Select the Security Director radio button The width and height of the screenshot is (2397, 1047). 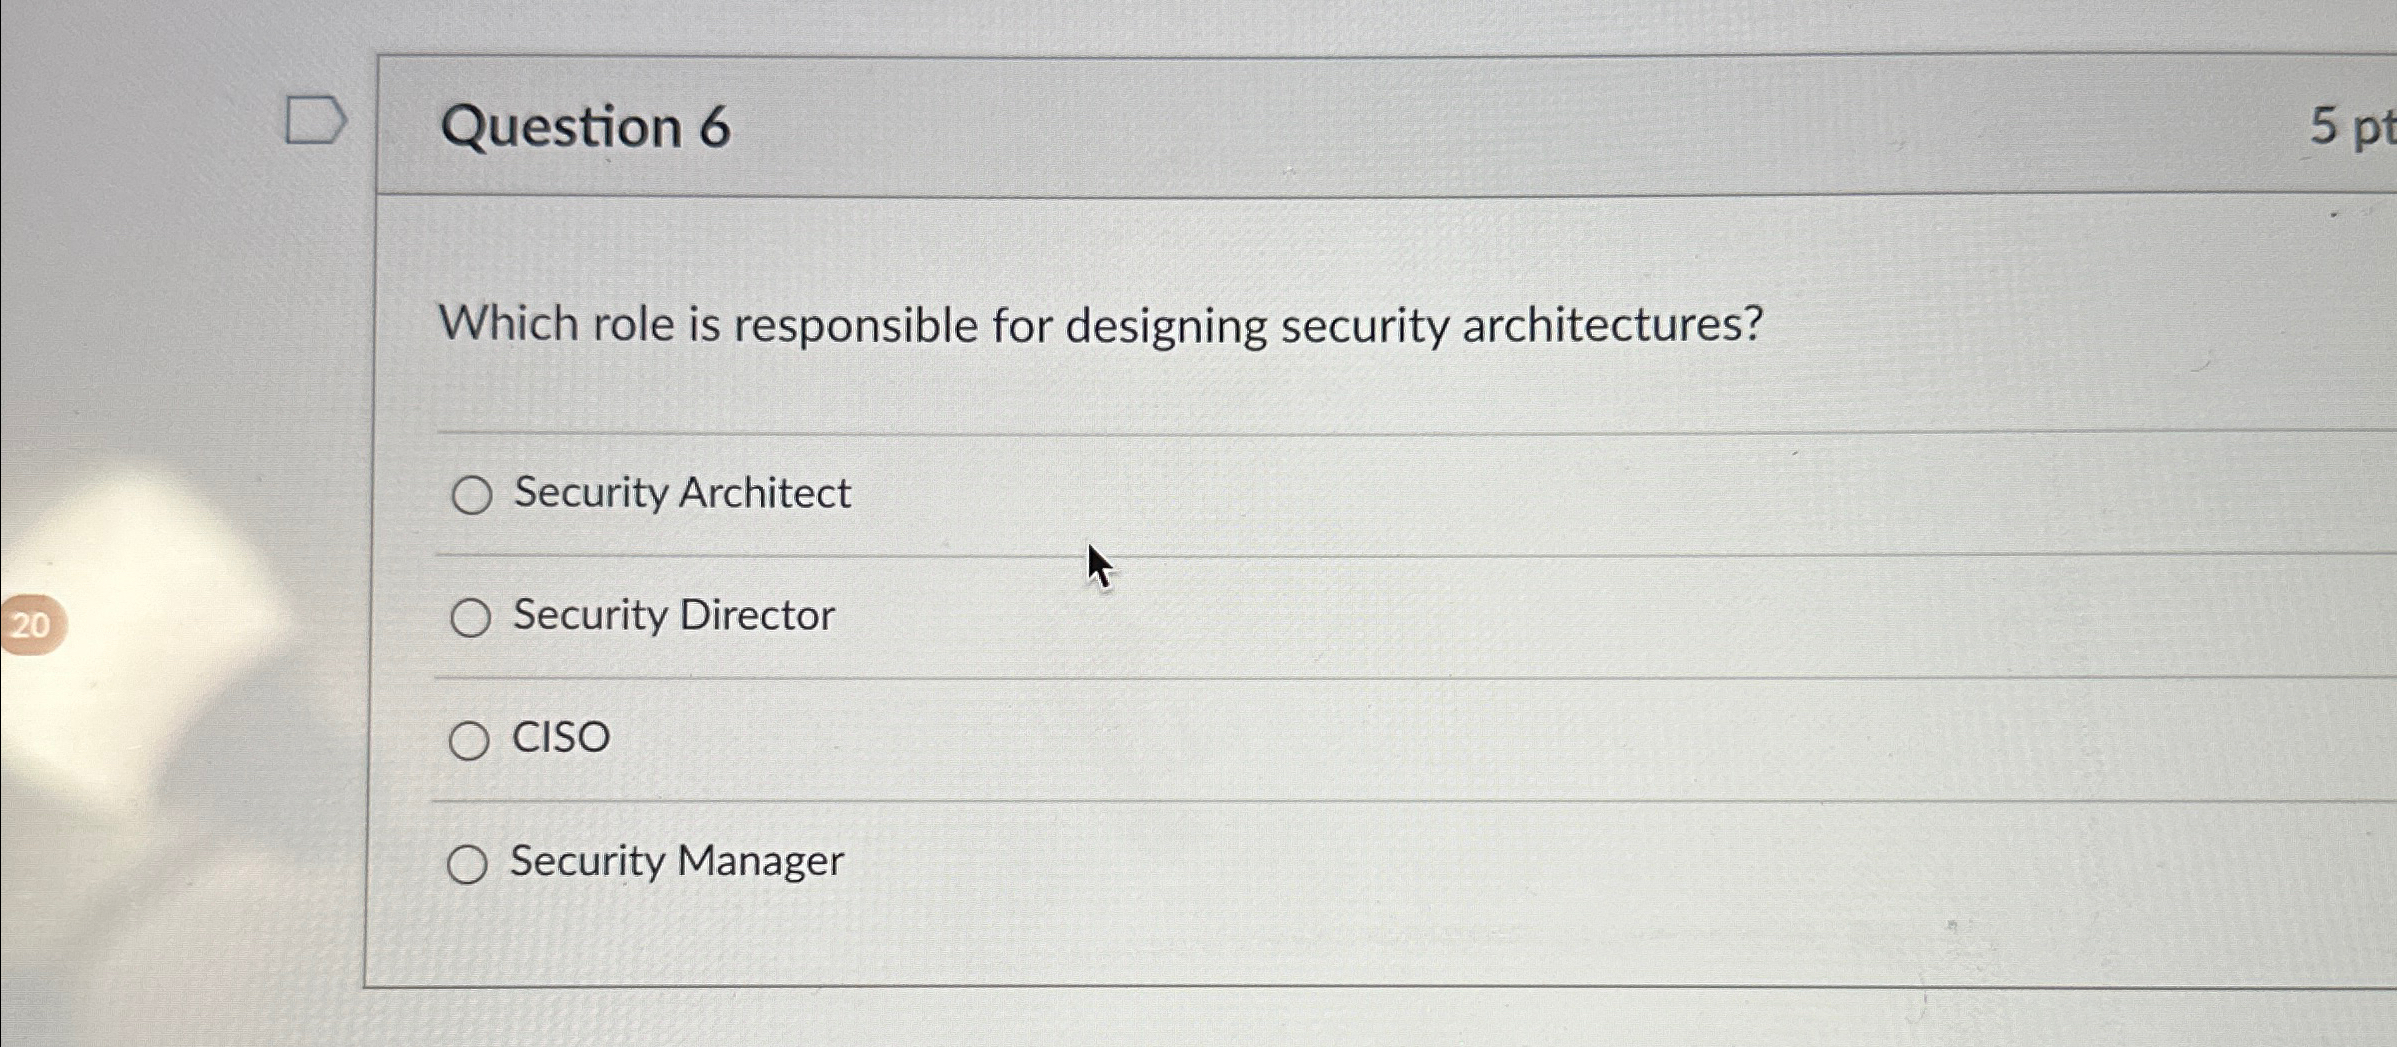[x=470, y=617]
